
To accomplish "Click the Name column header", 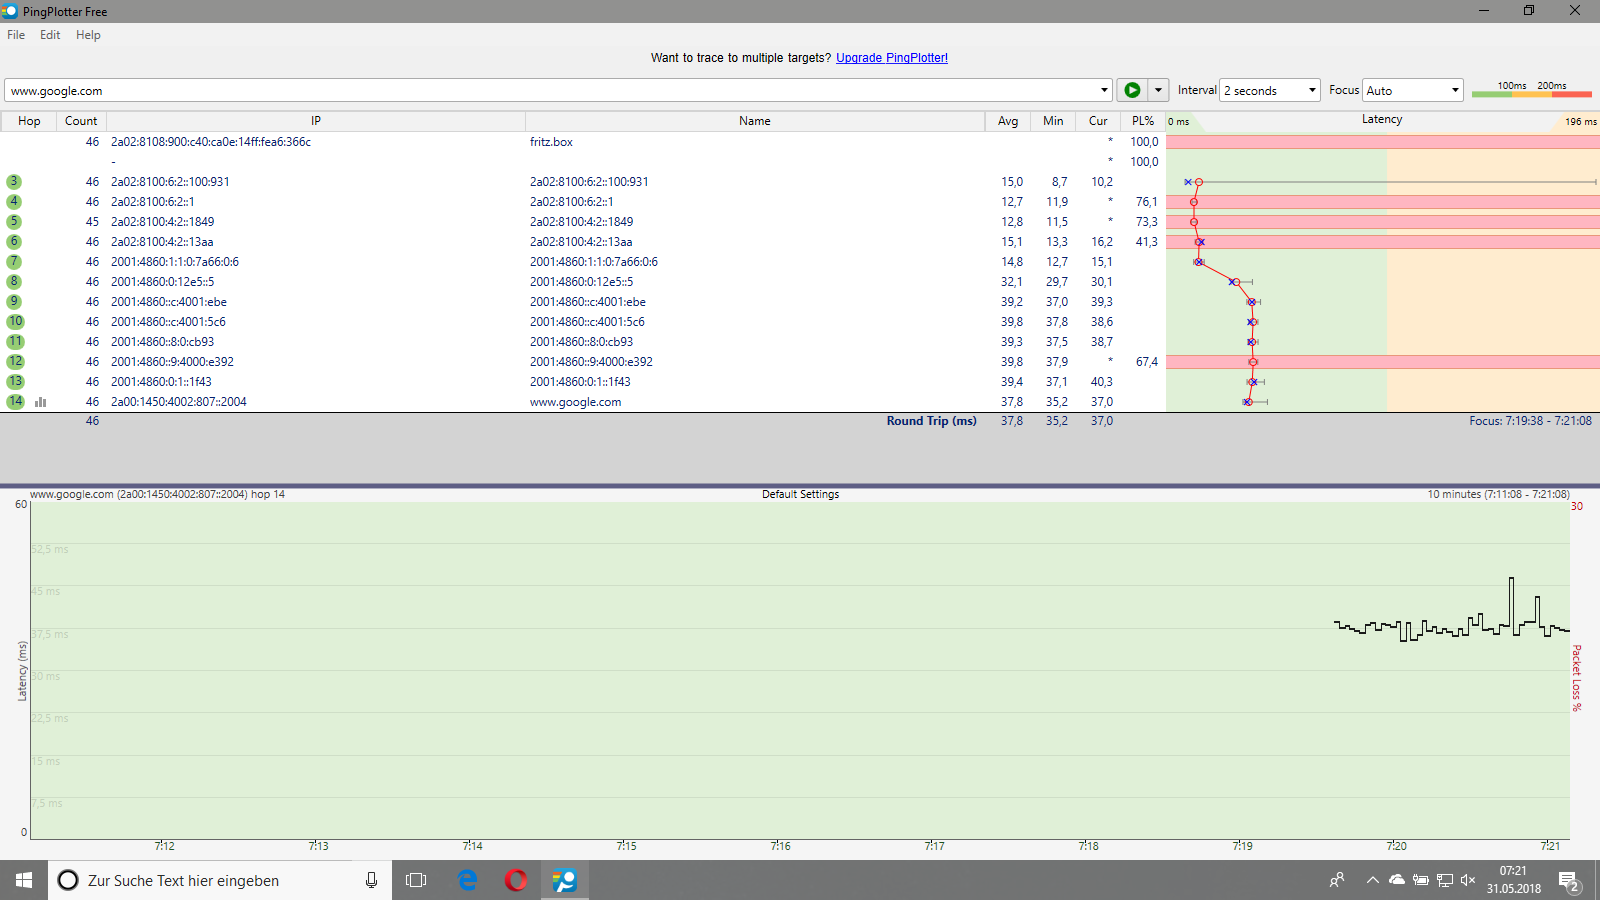I will click(755, 121).
